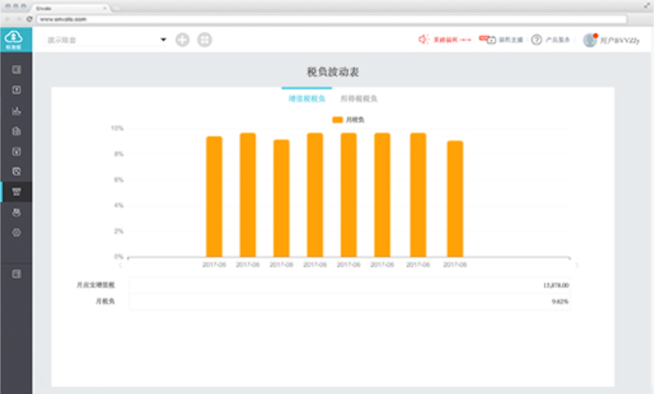Select the rightmost orange bar

tap(455, 198)
